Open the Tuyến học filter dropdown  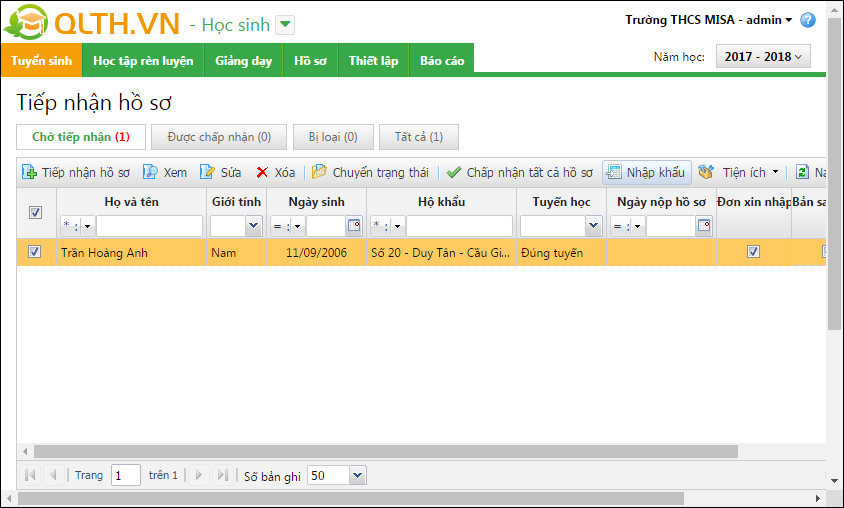click(593, 226)
